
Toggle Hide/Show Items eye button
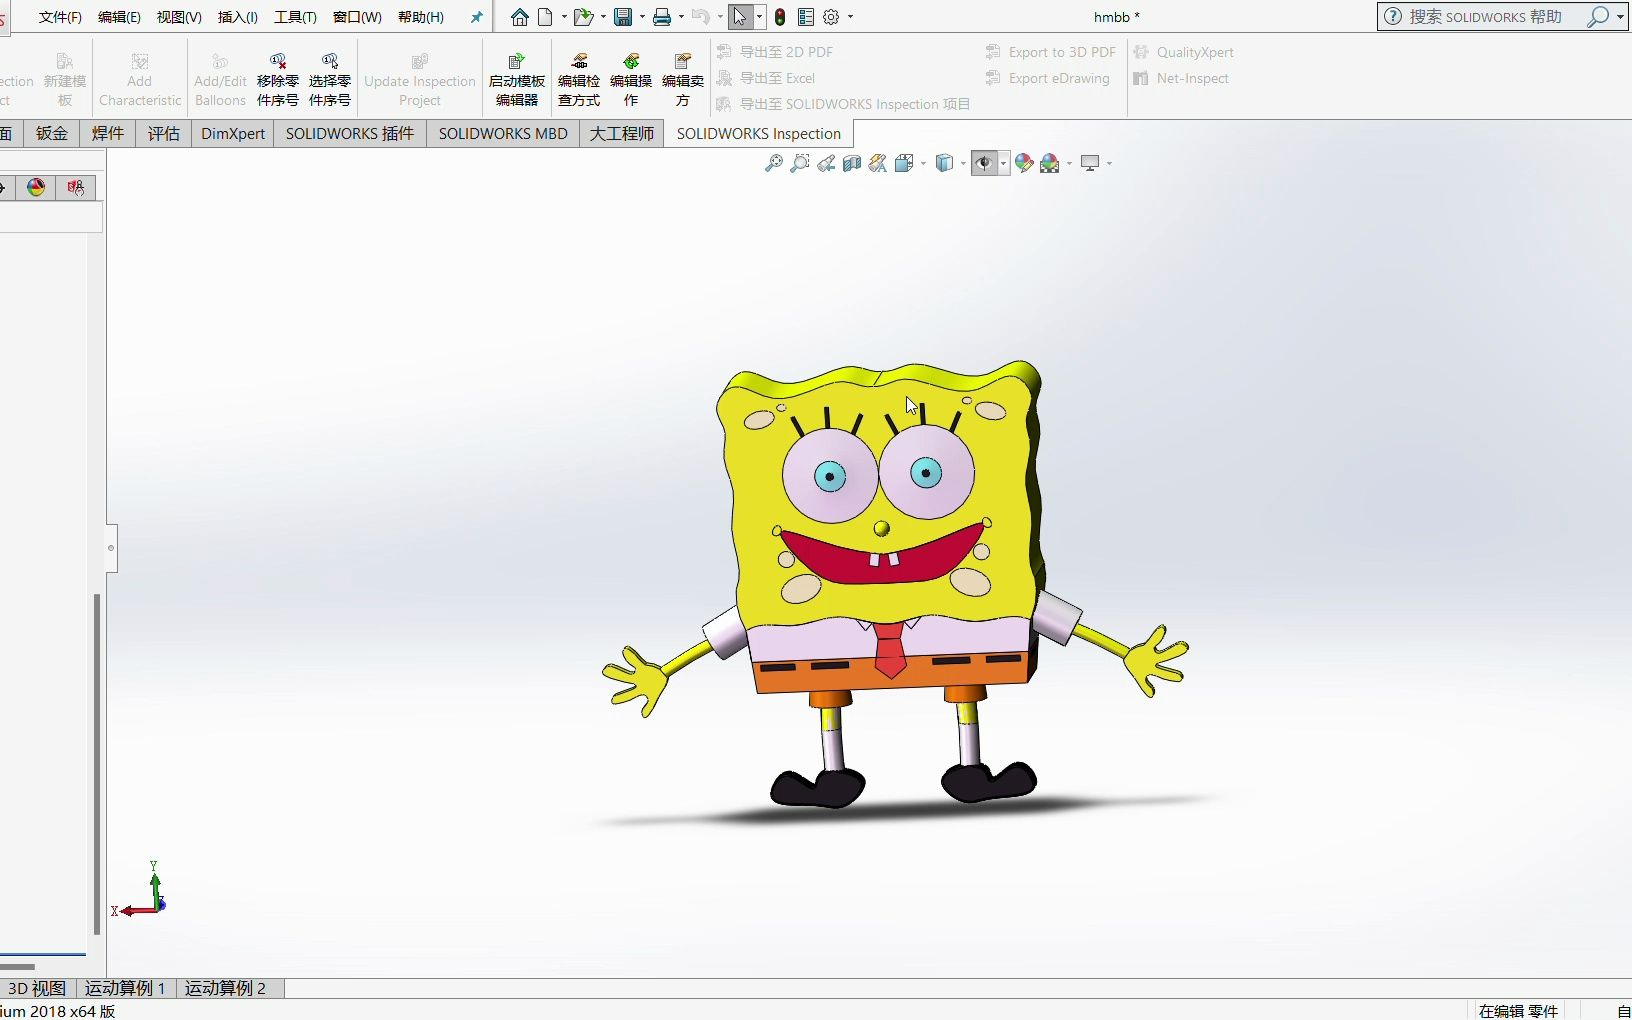[x=984, y=163]
